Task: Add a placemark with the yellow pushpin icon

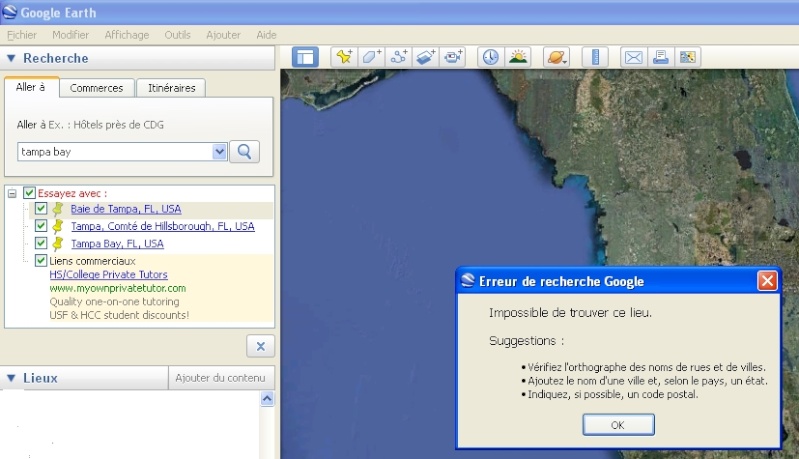Action: tap(344, 57)
